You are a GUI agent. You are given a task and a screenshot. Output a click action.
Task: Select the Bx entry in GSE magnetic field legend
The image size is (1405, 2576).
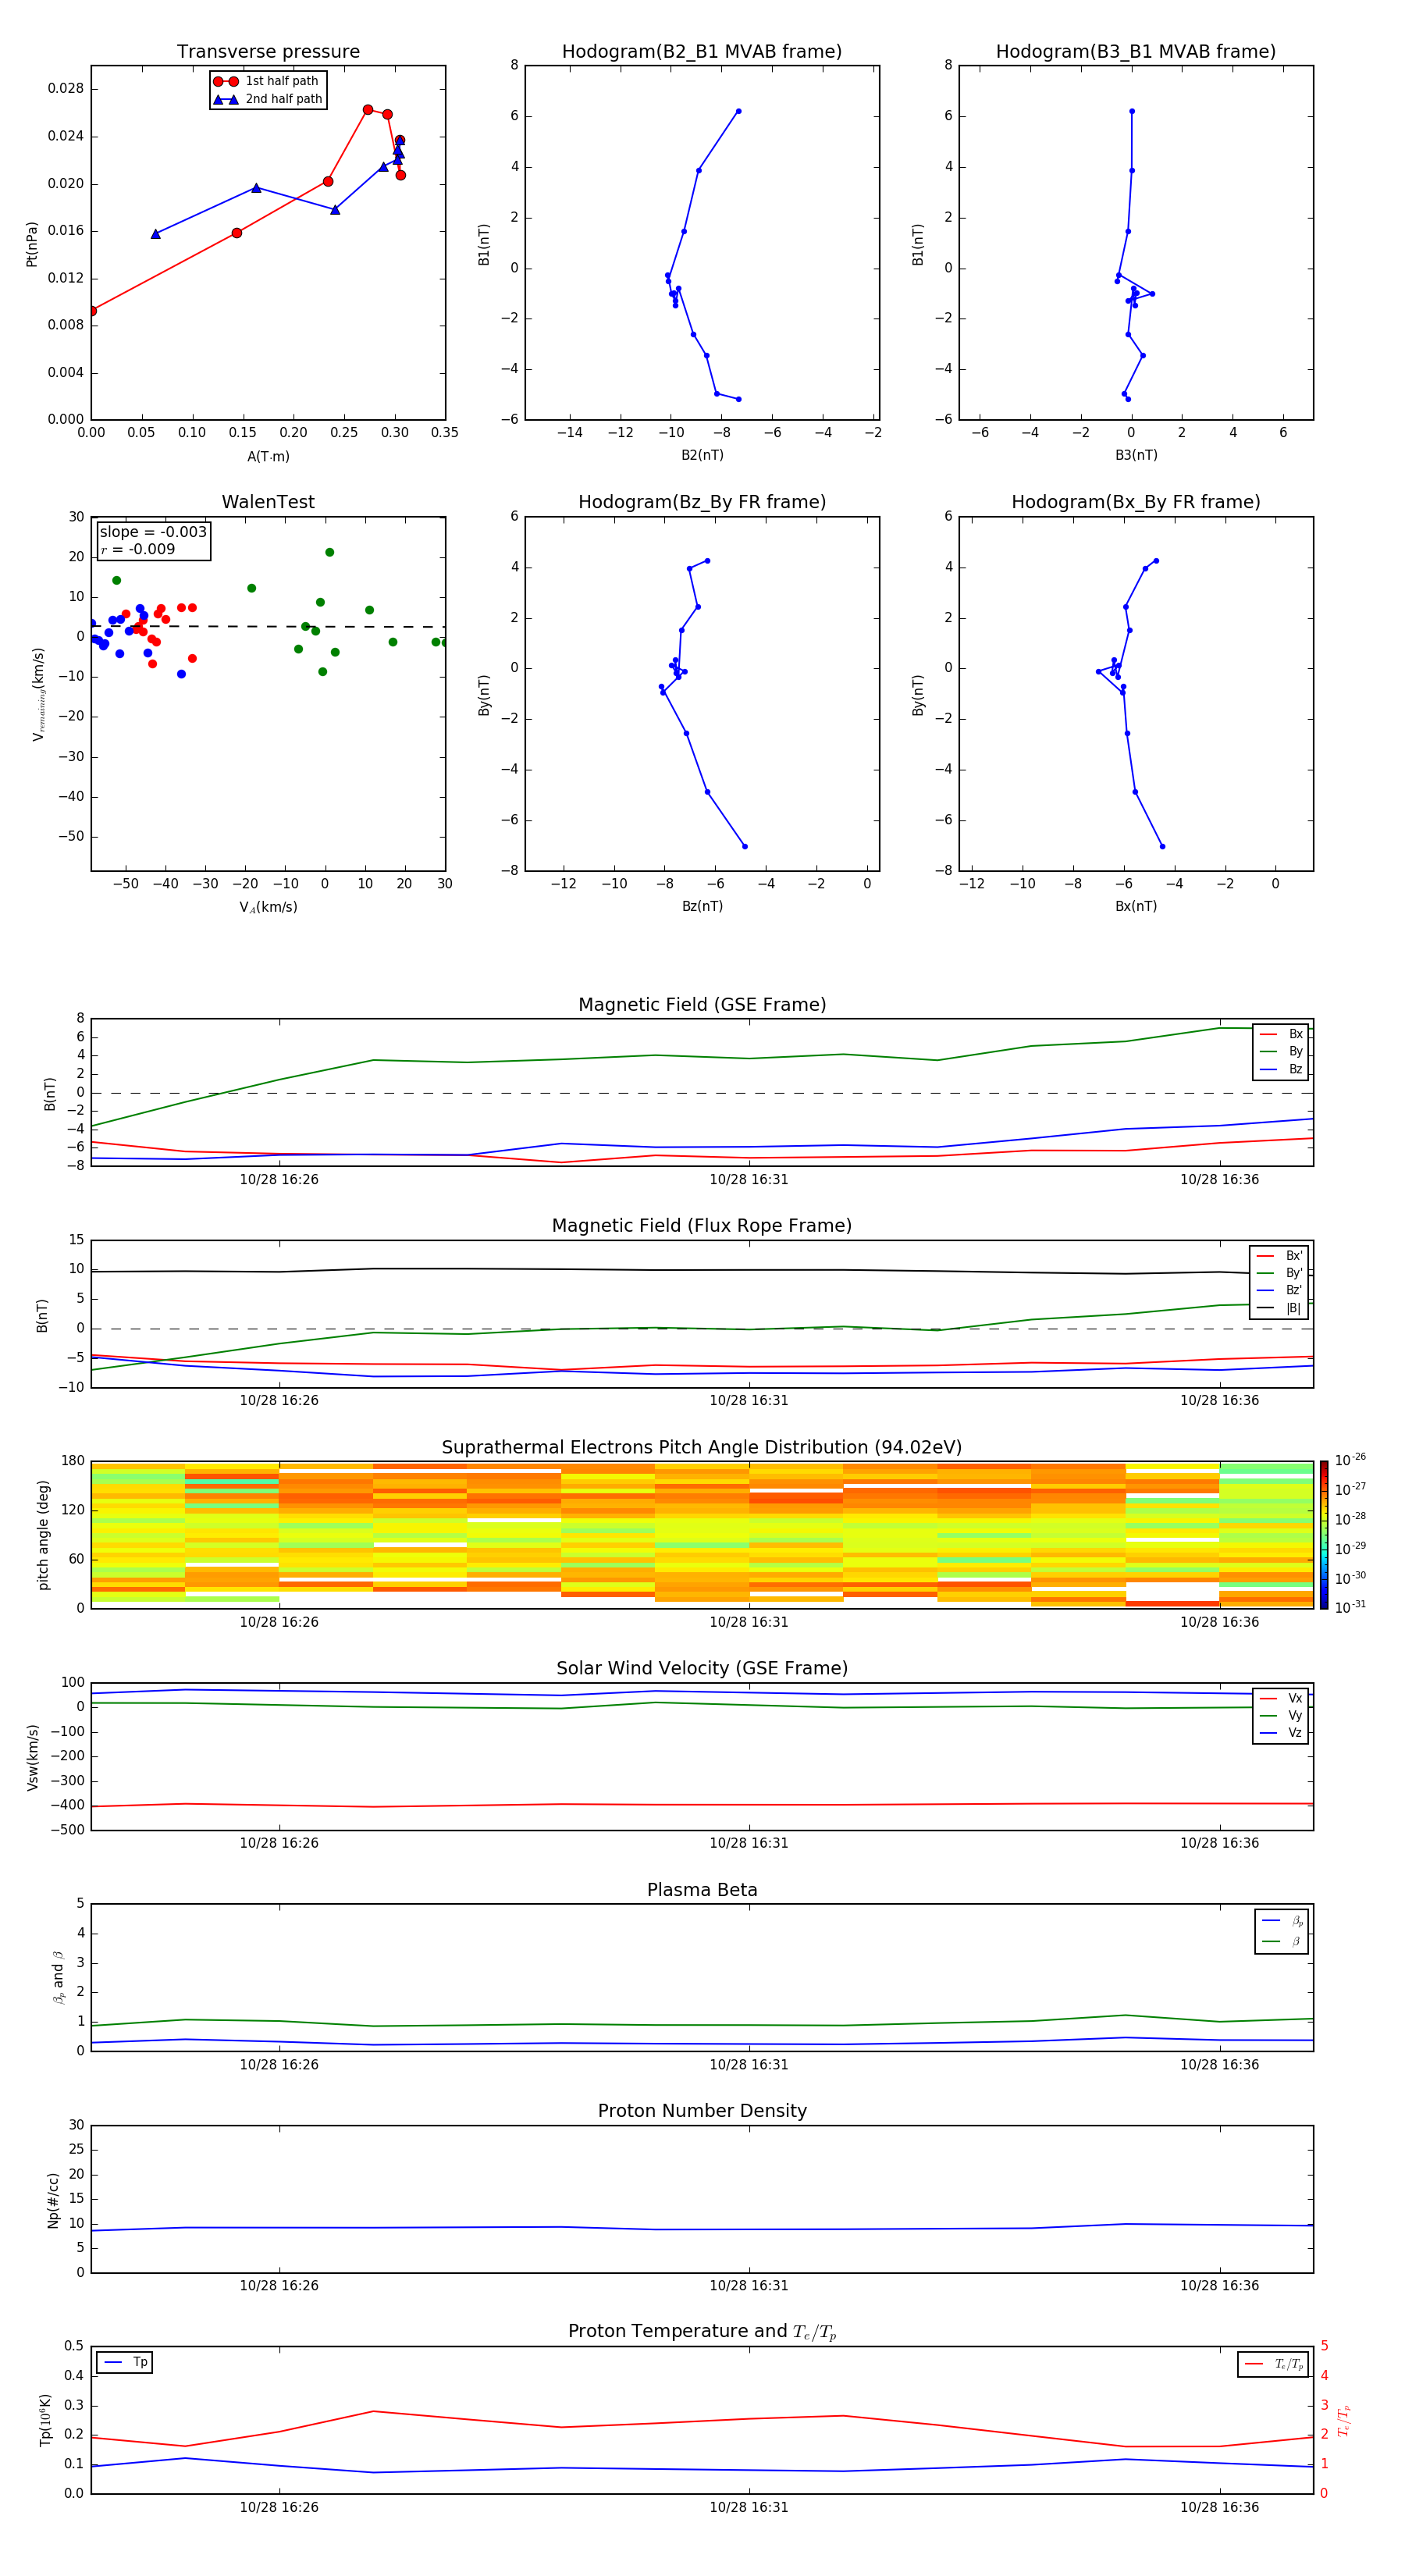click(1281, 1034)
